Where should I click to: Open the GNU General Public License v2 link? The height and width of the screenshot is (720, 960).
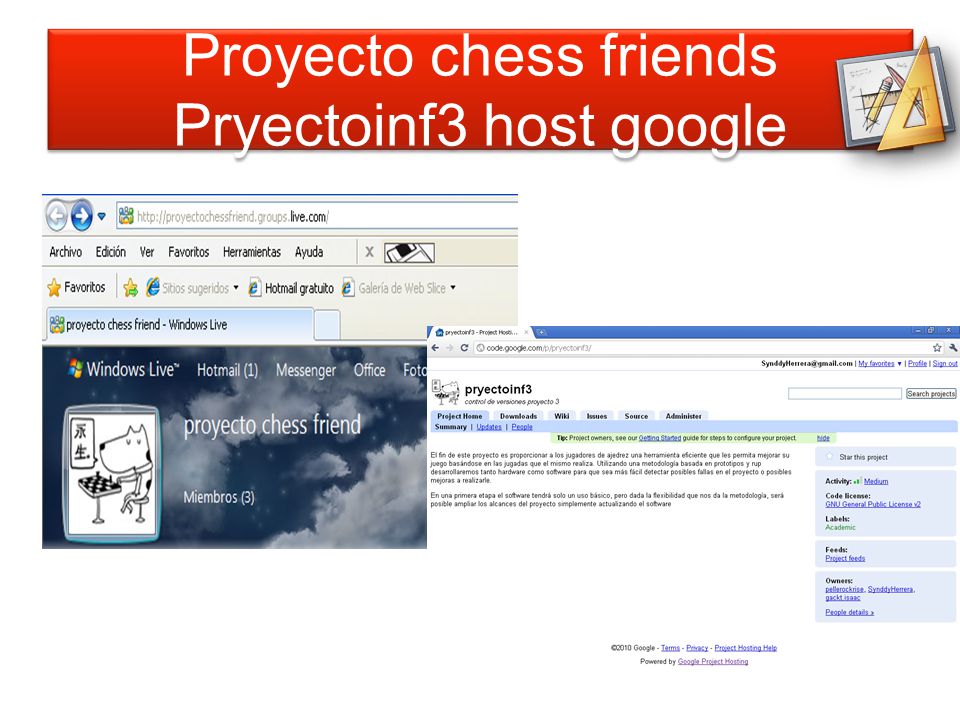pos(872,504)
